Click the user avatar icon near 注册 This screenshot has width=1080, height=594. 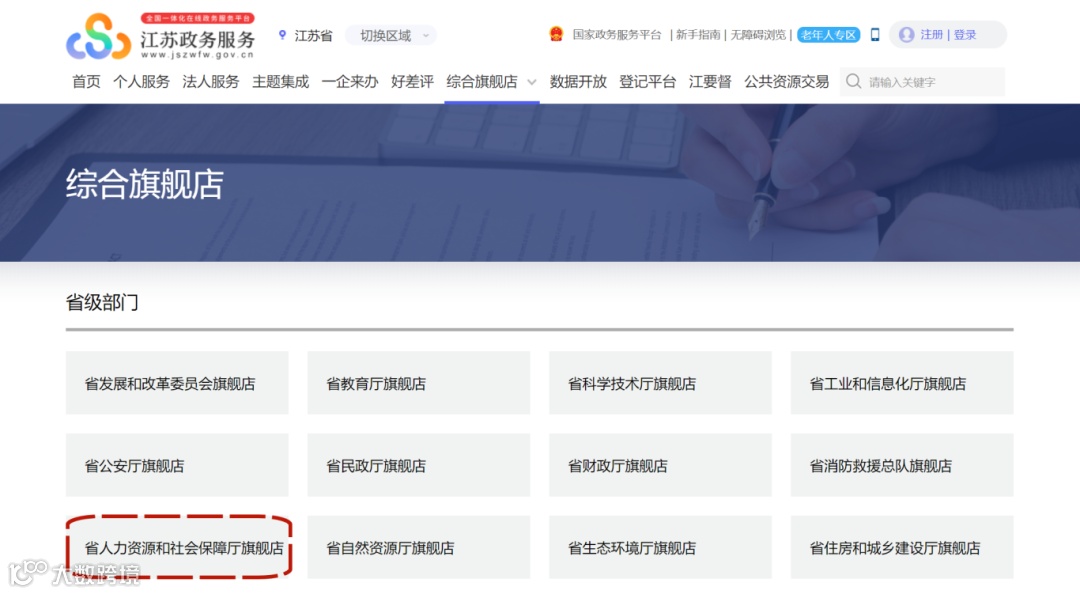[906, 35]
